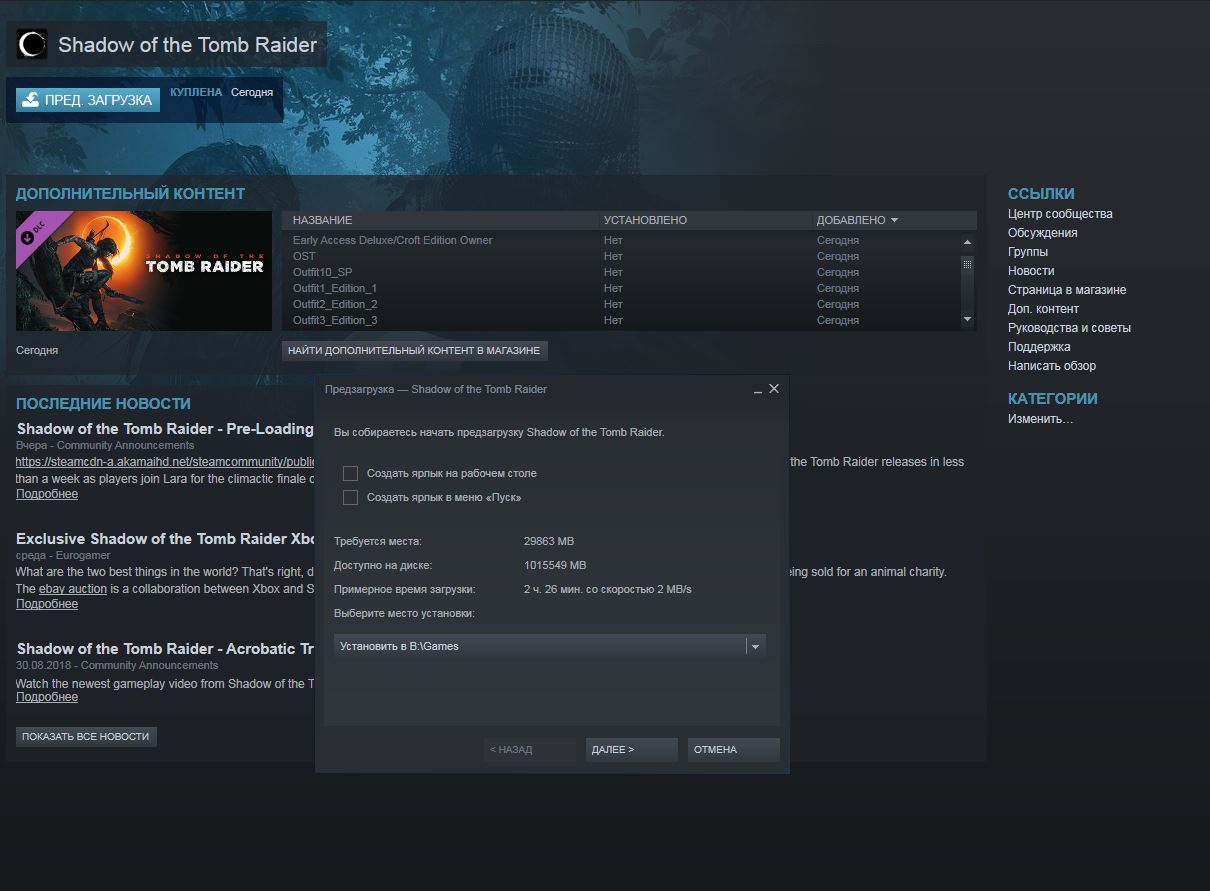Click the DLC list scroll-up arrow
The width and height of the screenshot is (1210, 891).
[x=967, y=241]
